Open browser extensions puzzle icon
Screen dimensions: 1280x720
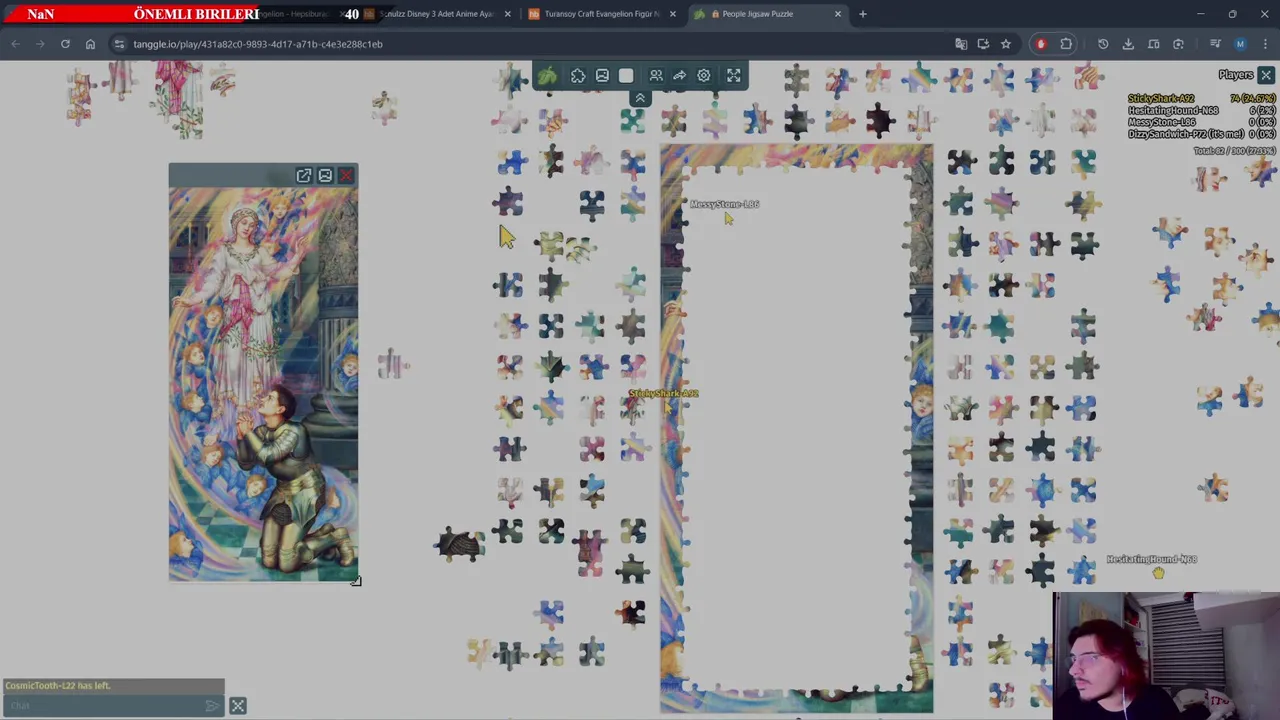[x=1066, y=44]
